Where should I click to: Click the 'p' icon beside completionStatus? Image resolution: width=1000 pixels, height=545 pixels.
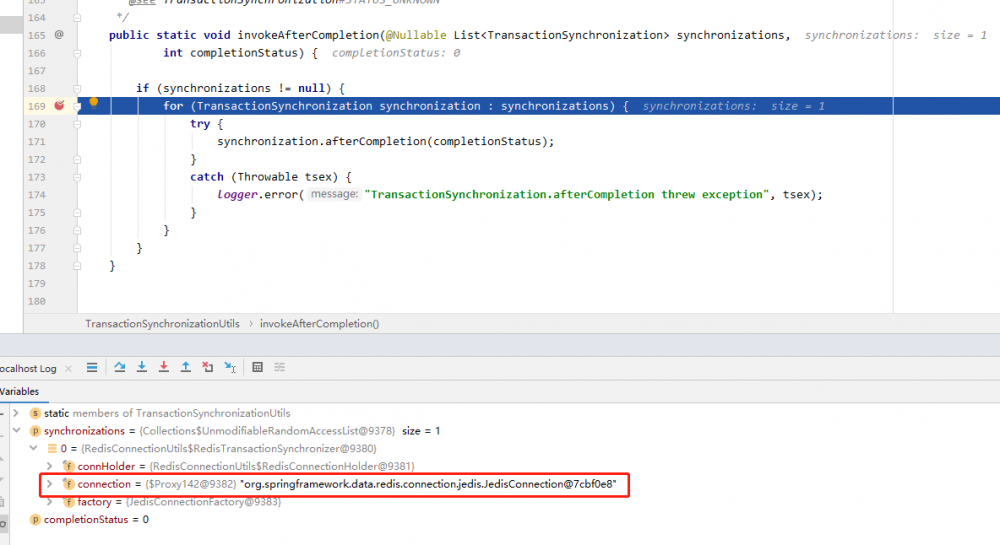point(35,520)
